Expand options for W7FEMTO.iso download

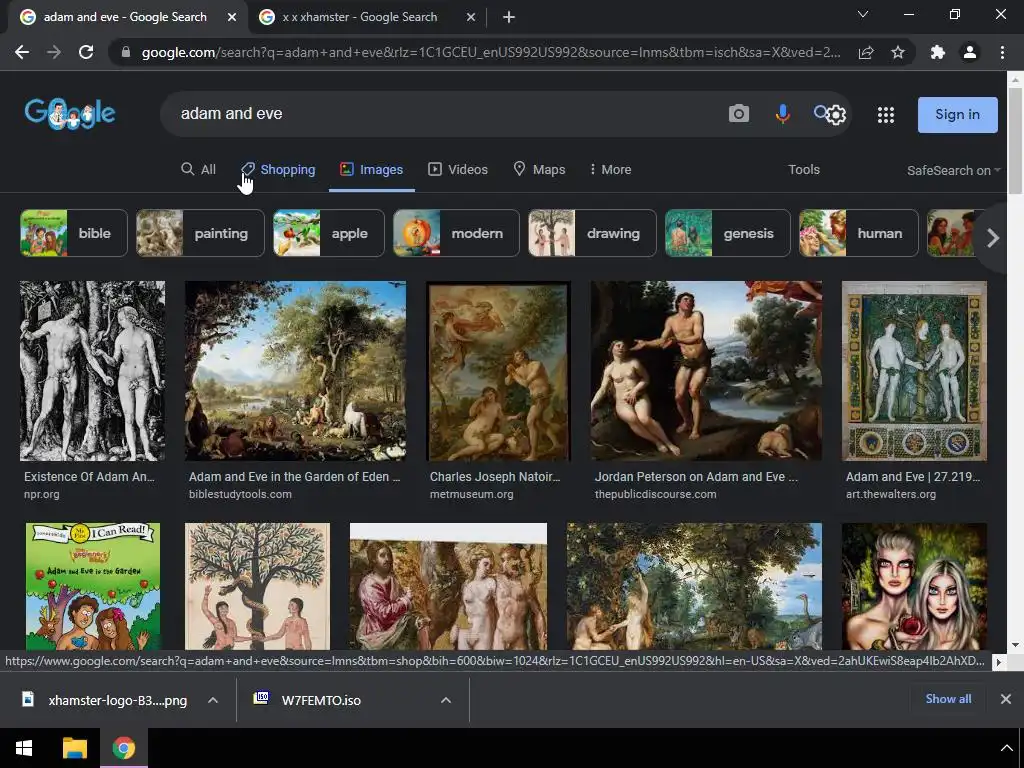446,700
